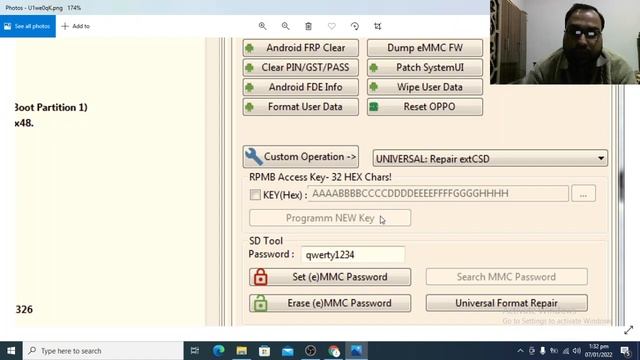Open Mail app from taskbar
This screenshot has width=640, height=360.
(288, 351)
